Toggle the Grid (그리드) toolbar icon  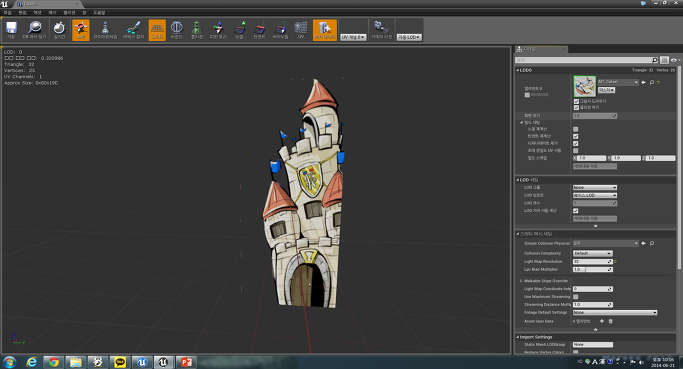[x=157, y=30]
